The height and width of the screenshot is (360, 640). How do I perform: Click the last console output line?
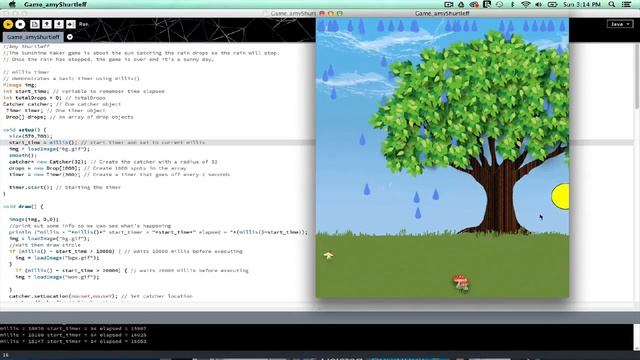[x=73, y=341]
